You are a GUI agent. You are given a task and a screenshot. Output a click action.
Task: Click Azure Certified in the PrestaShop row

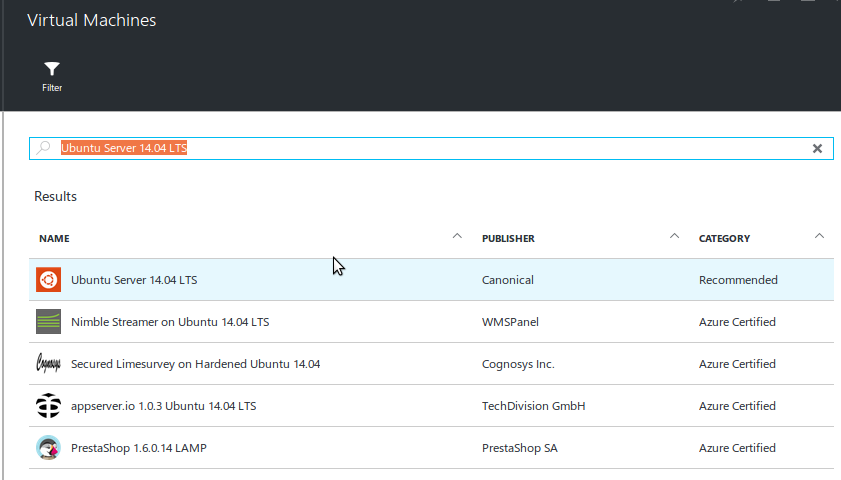[x=737, y=448]
